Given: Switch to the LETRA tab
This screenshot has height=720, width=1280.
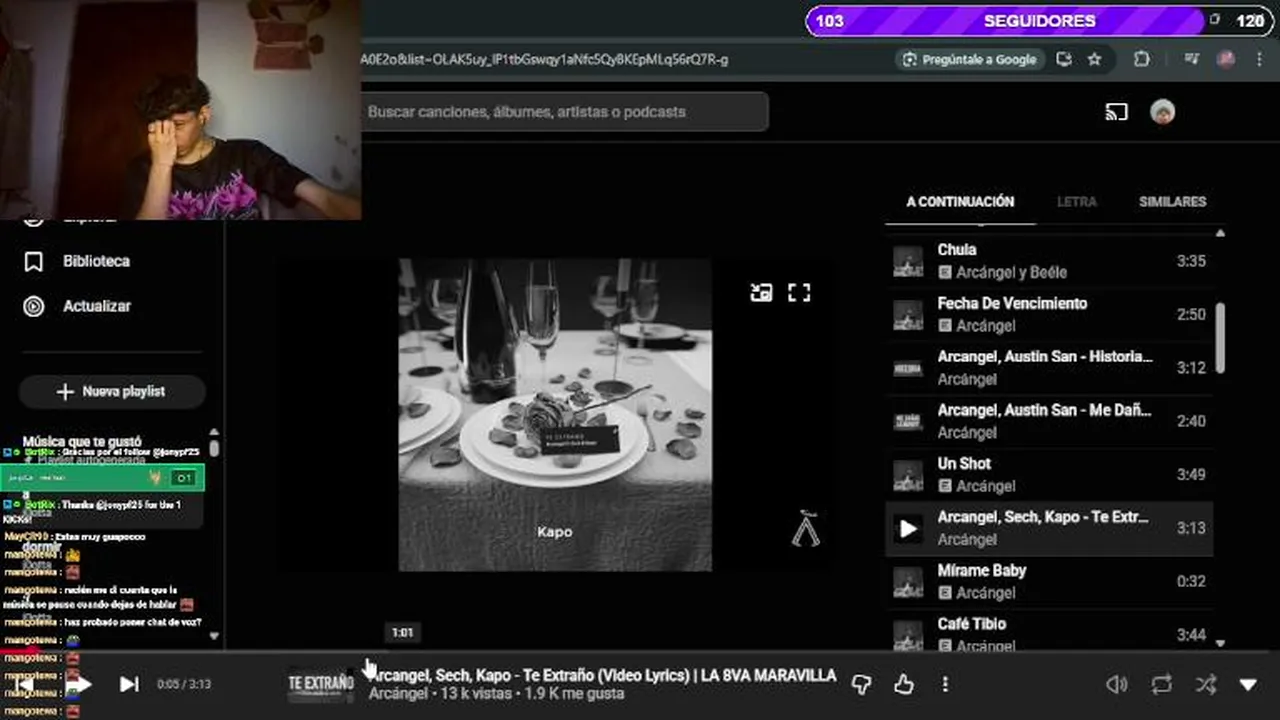Looking at the screenshot, I should pos(1077,201).
